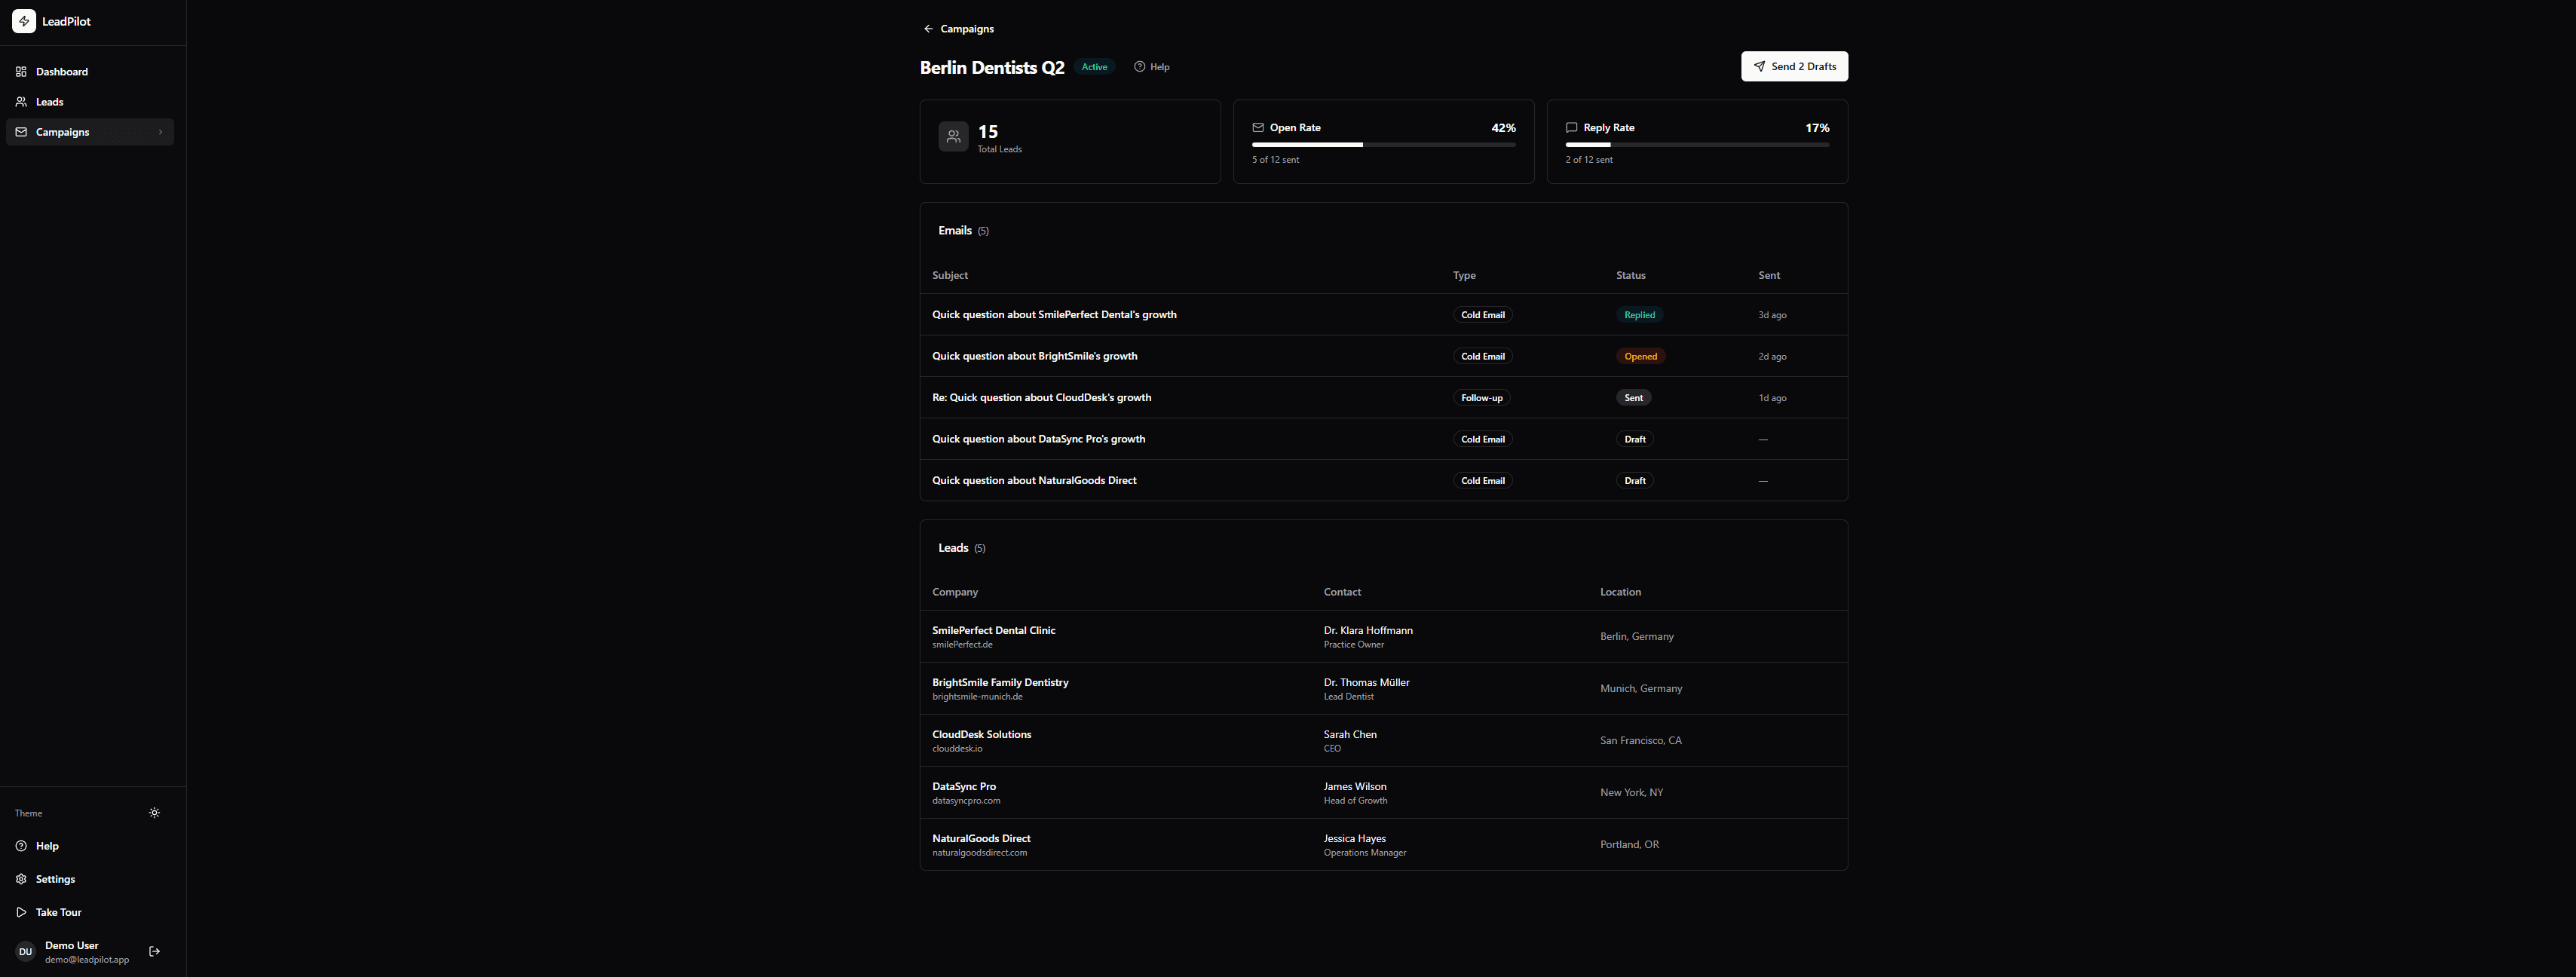Image resolution: width=2576 pixels, height=977 pixels.
Task: Click the paper plane icon on Send button
Action: [1759, 67]
